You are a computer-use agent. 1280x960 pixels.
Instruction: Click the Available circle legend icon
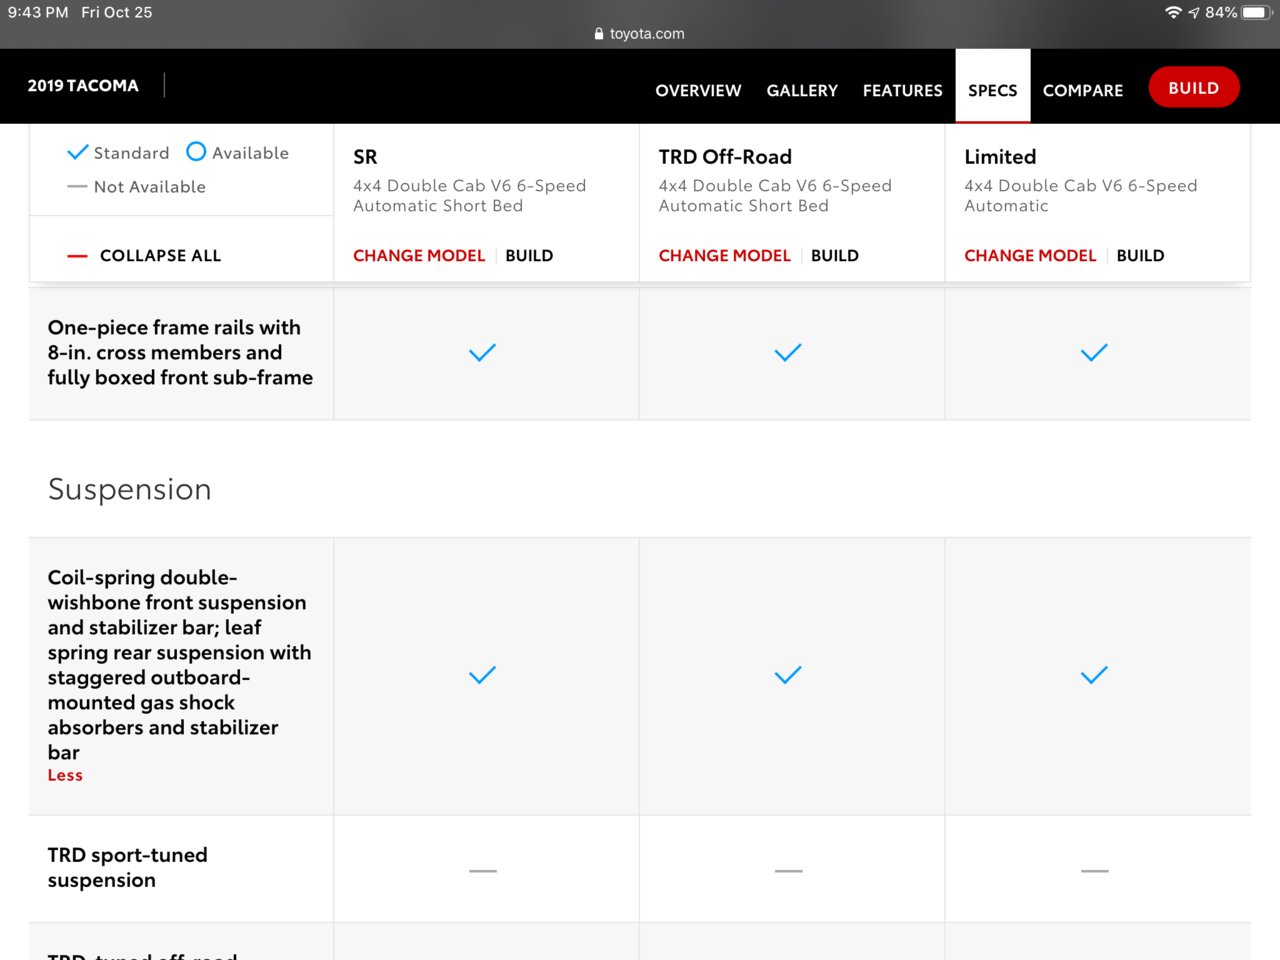[196, 151]
